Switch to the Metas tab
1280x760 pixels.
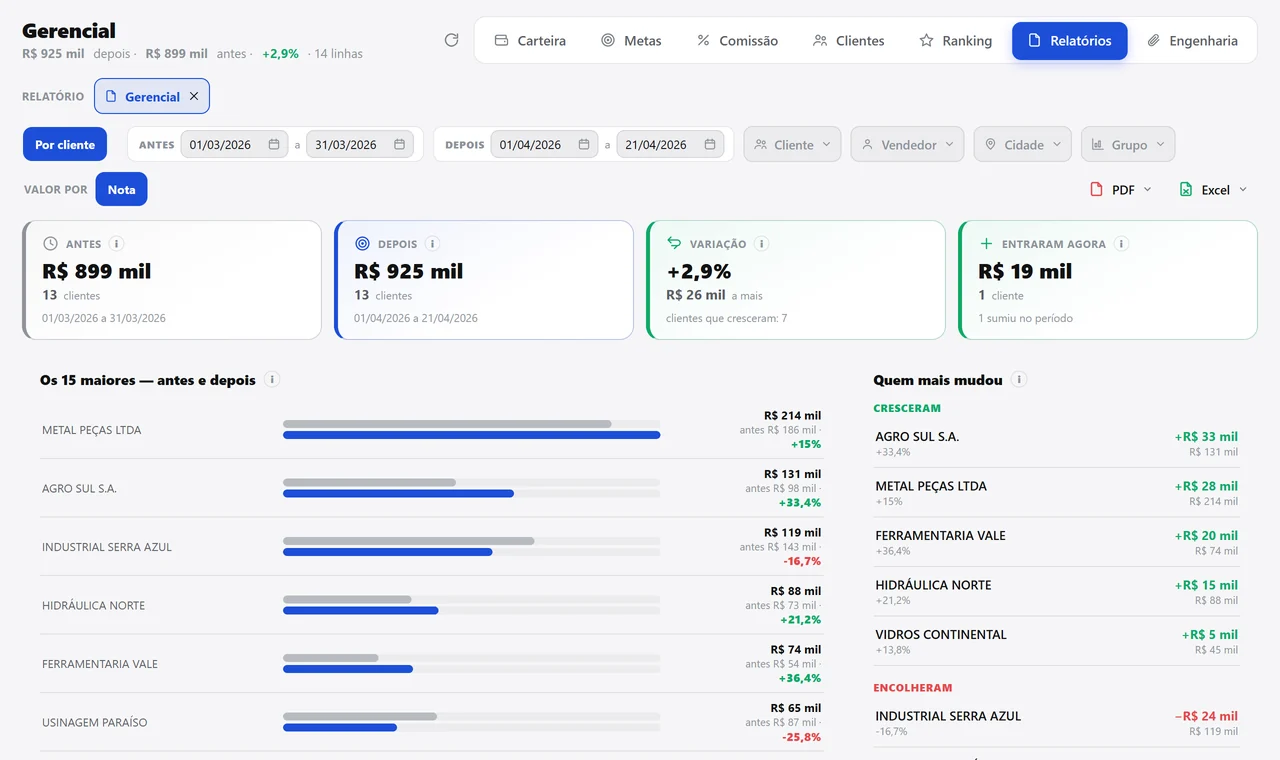click(x=631, y=40)
